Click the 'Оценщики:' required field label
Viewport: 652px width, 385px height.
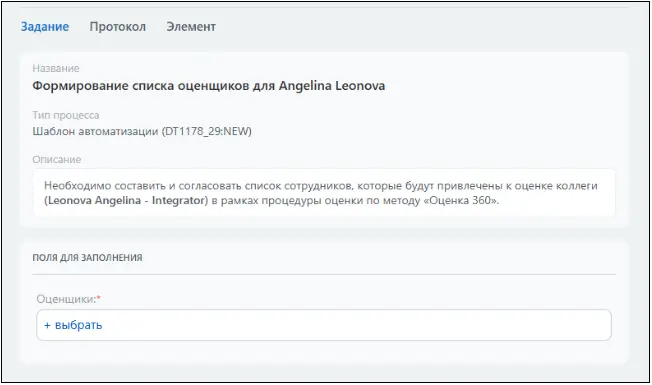click(x=69, y=299)
